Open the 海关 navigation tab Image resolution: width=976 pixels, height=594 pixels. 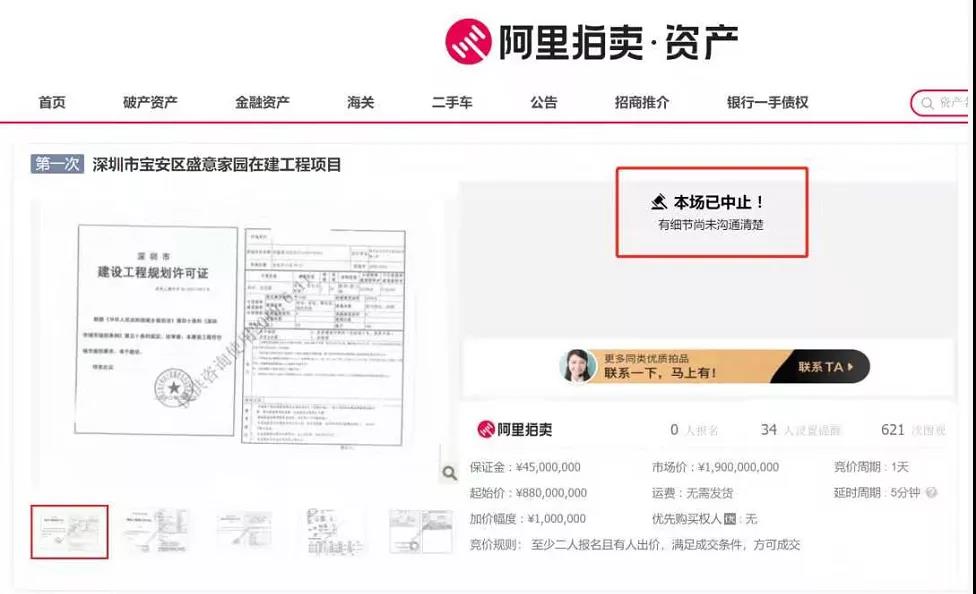point(361,102)
